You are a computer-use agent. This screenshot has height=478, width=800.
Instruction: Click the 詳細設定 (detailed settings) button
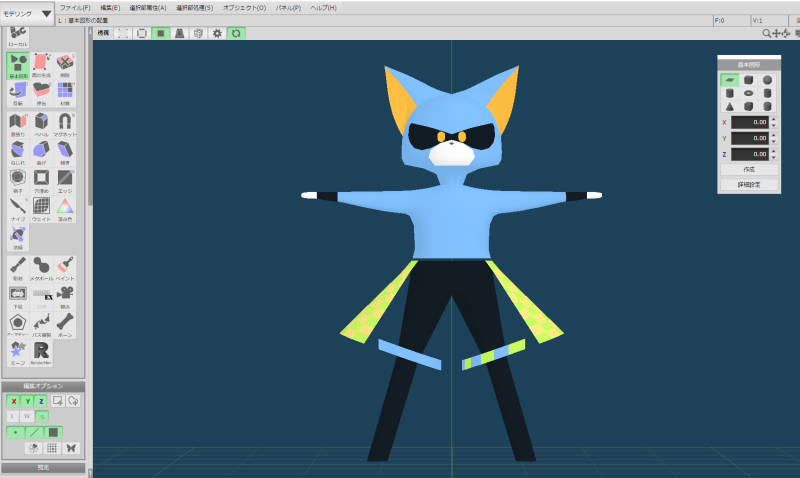click(x=749, y=185)
